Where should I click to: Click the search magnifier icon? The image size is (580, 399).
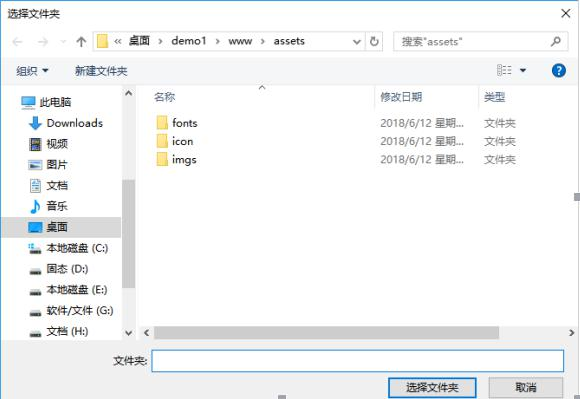point(556,41)
